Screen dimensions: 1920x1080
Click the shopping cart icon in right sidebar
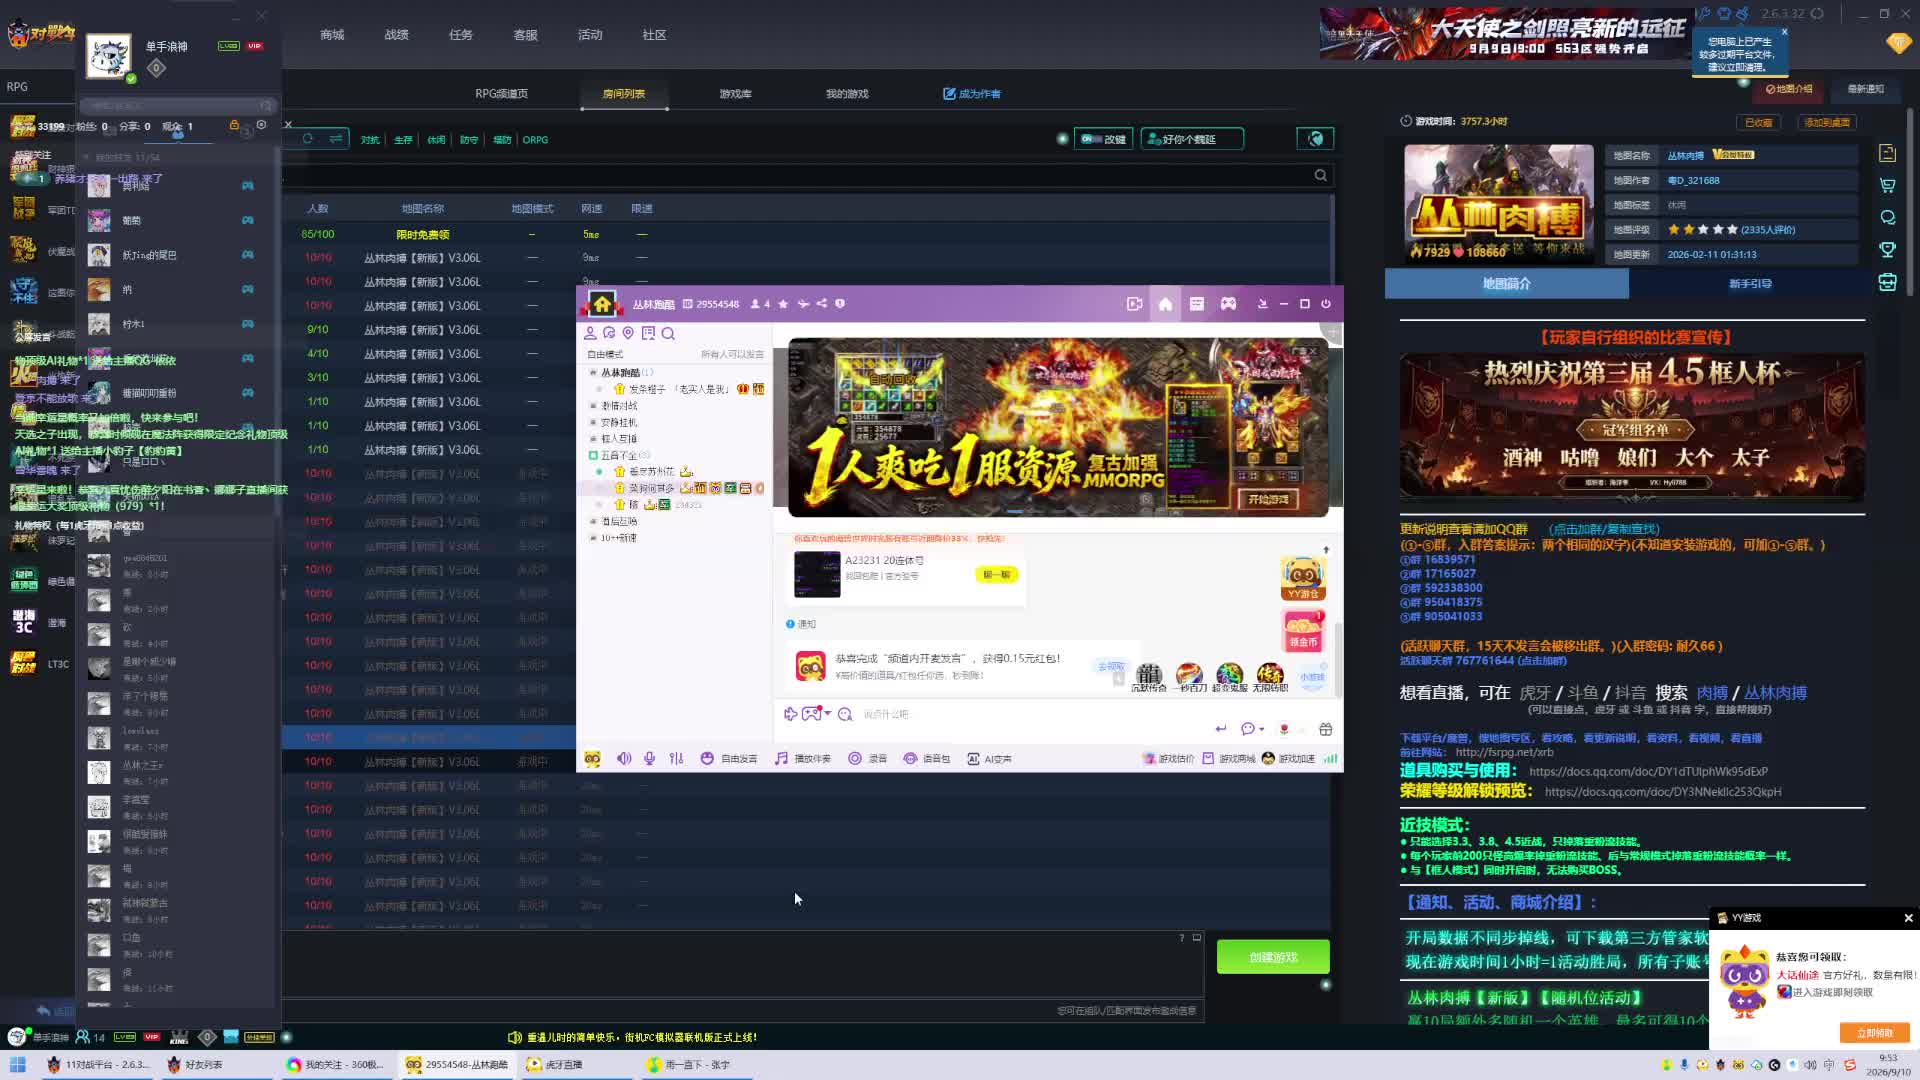[1888, 186]
